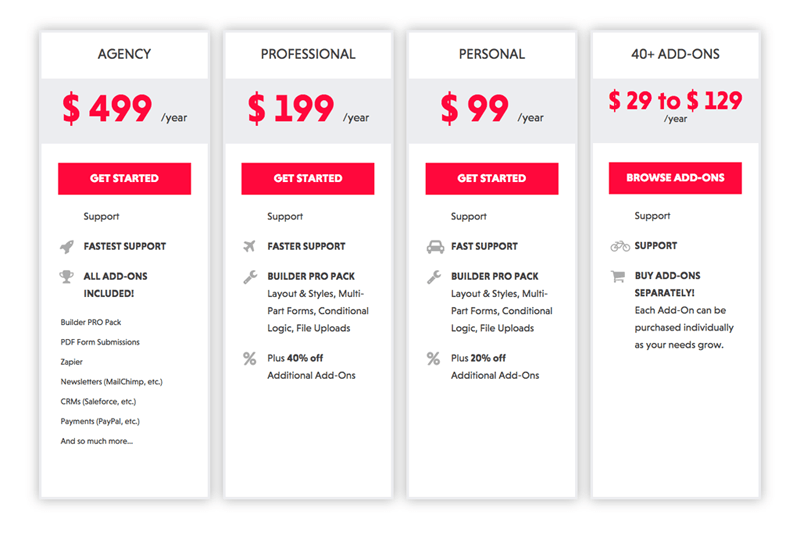Click the $ 29 to $ 129 price

click(675, 101)
